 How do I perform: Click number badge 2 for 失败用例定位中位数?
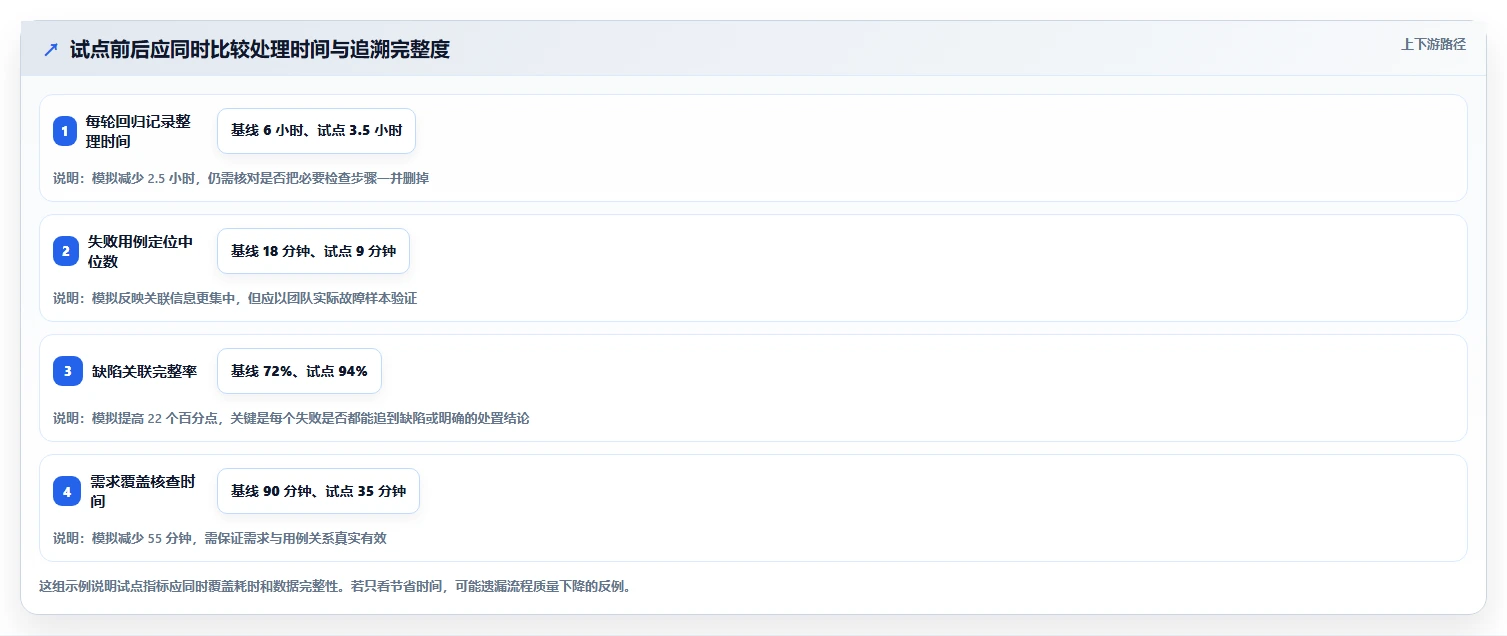tap(66, 251)
